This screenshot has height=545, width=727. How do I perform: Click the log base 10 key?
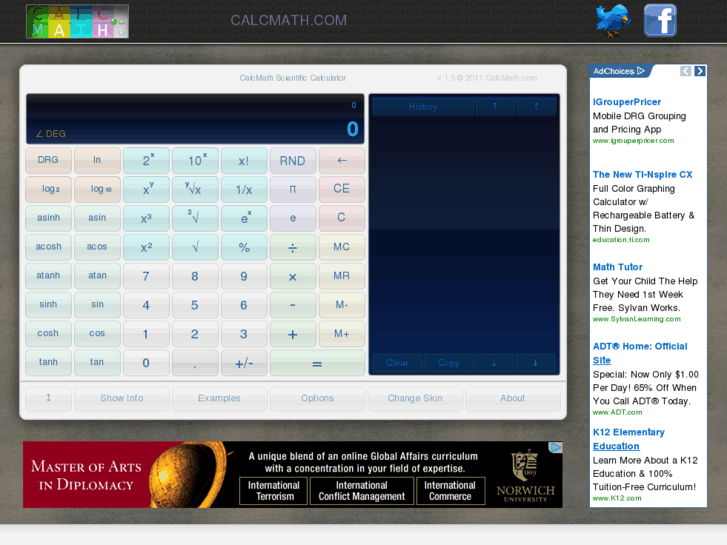point(97,189)
